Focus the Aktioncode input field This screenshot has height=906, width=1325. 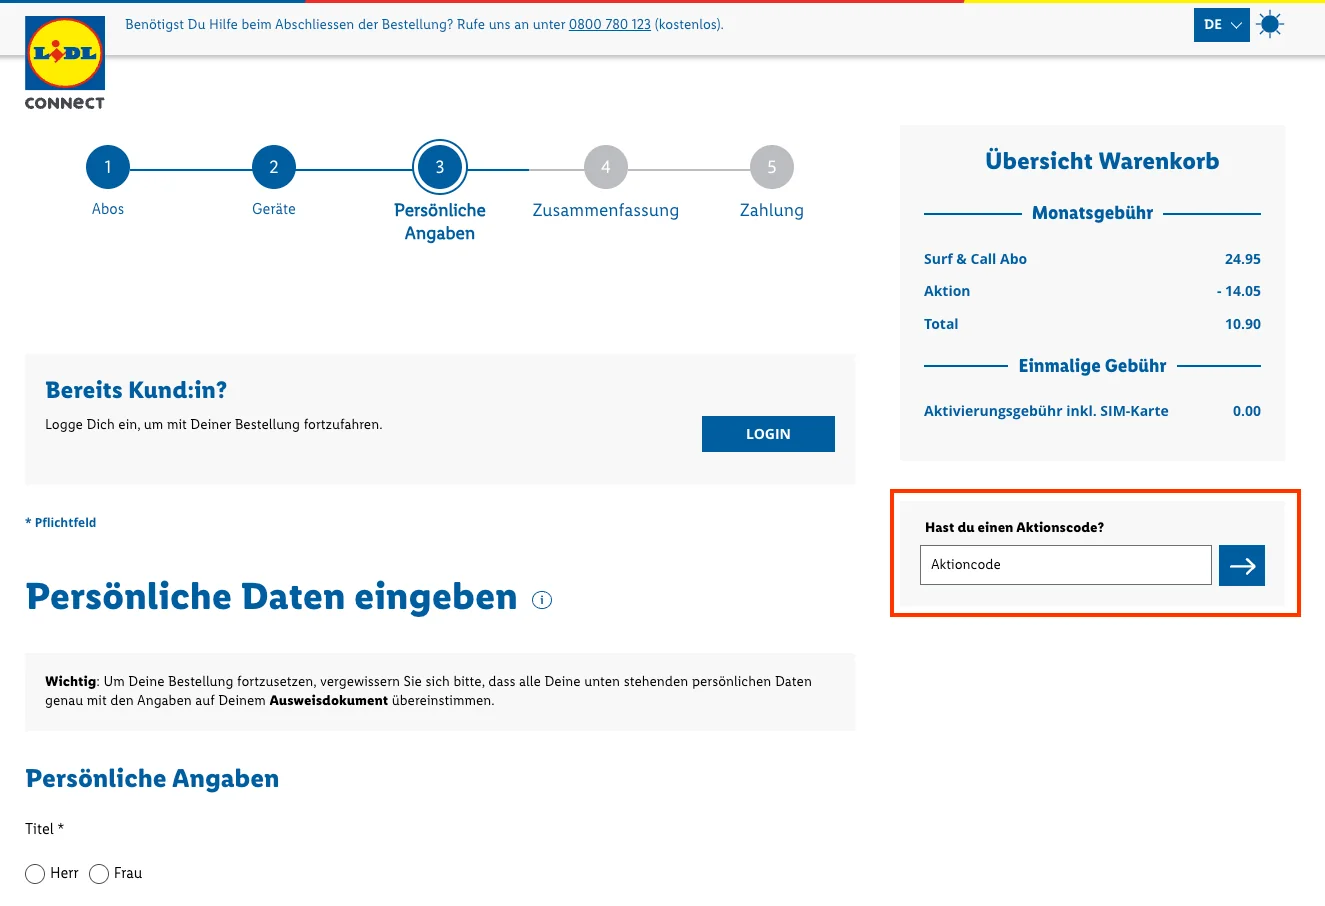(x=1066, y=565)
